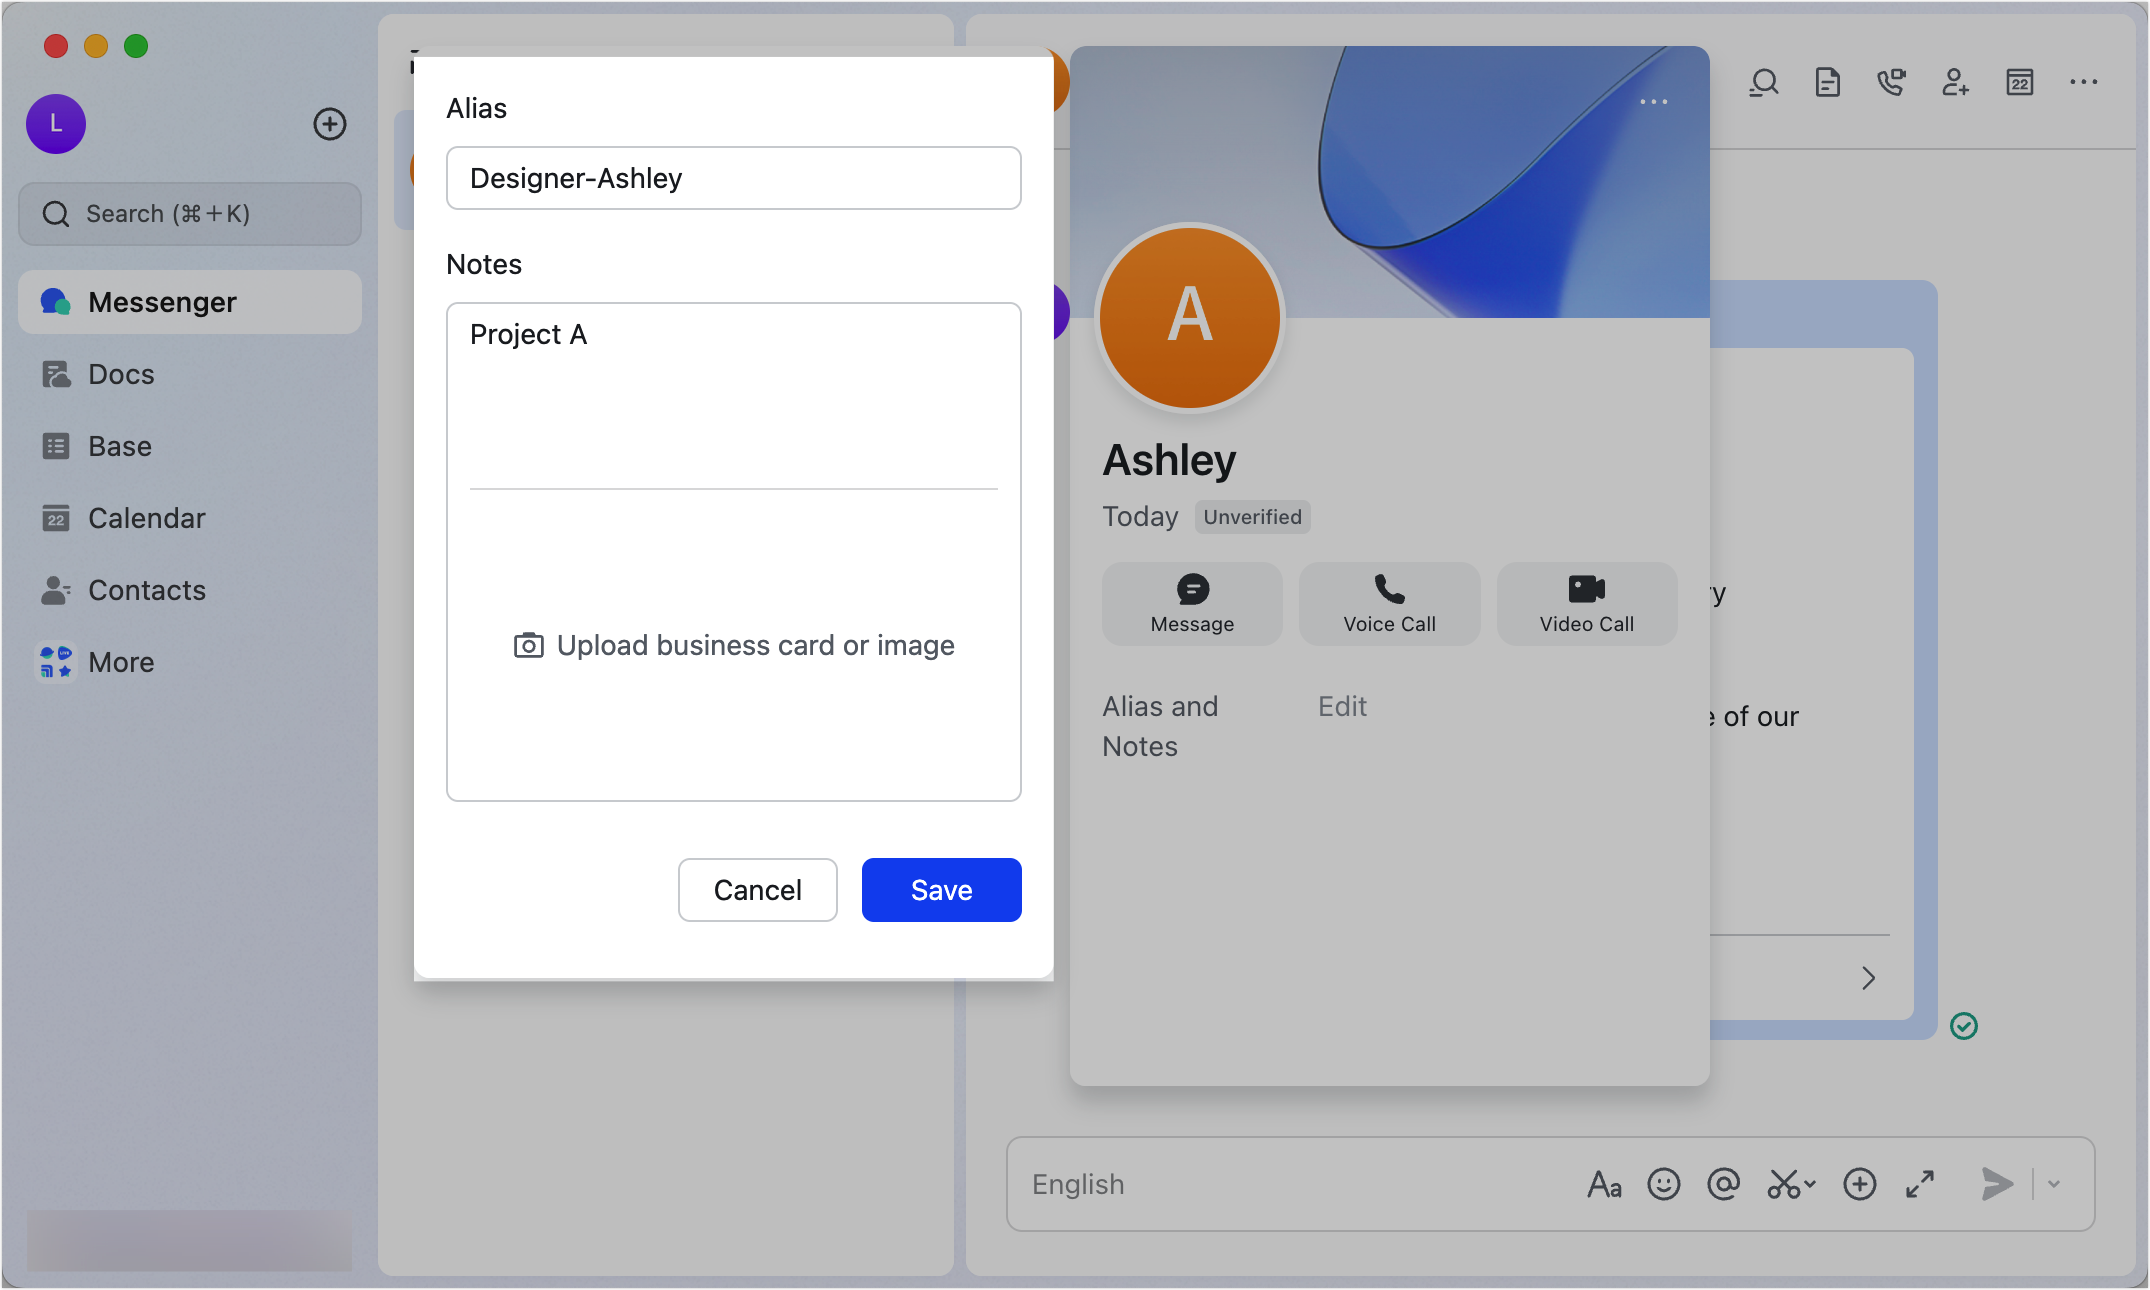This screenshot has height=1290, width=2150.
Task: Search chat history with magnifier icon
Action: click(x=1763, y=83)
